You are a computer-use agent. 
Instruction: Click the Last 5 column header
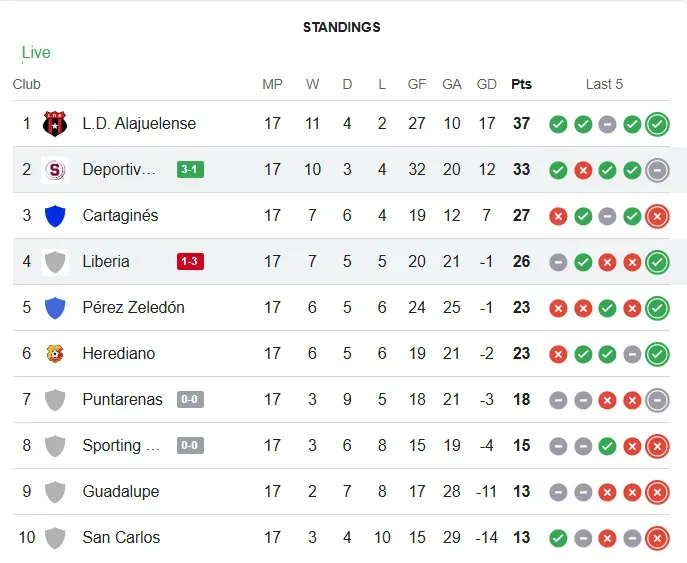point(604,84)
